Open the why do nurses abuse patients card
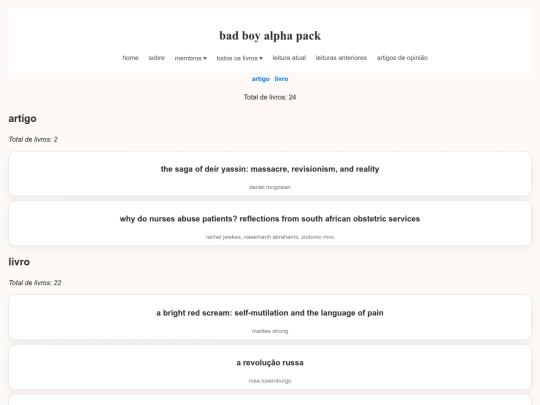Viewport: 540px width, 405px height. [270, 224]
